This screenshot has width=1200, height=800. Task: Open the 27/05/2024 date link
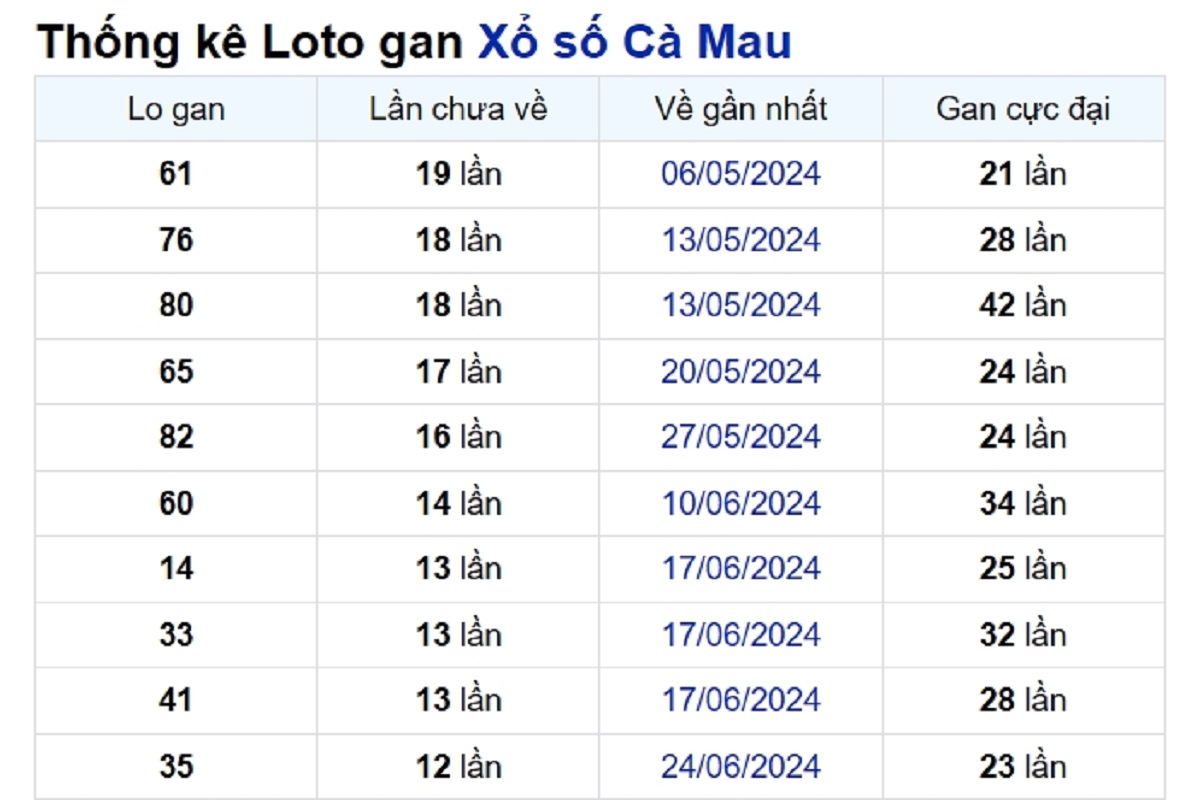(x=741, y=437)
